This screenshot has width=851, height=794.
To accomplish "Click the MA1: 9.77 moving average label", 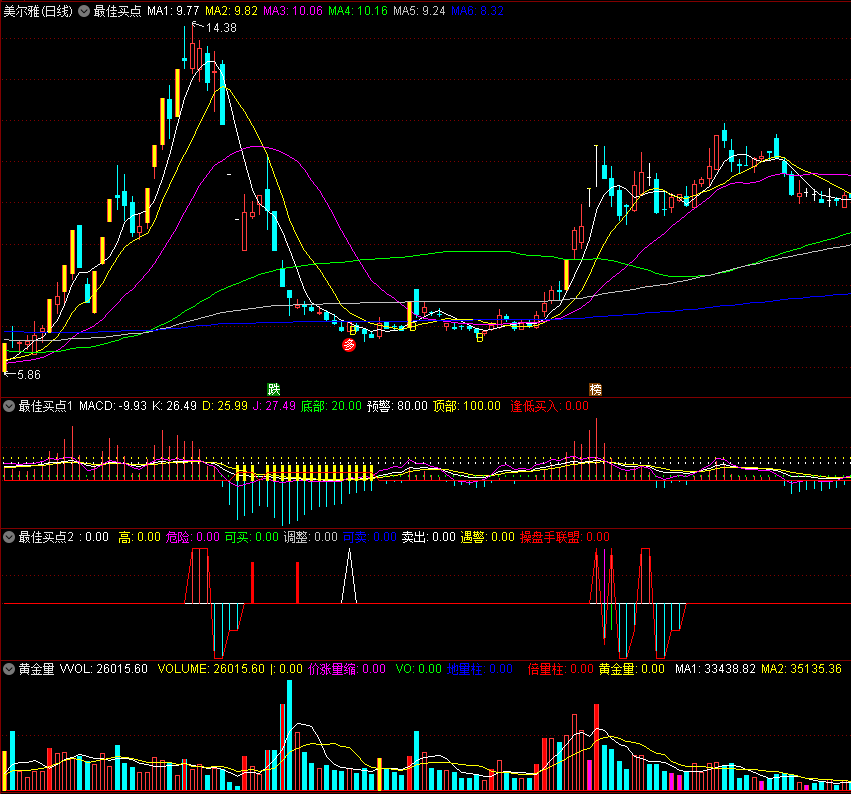I will 173,11.
